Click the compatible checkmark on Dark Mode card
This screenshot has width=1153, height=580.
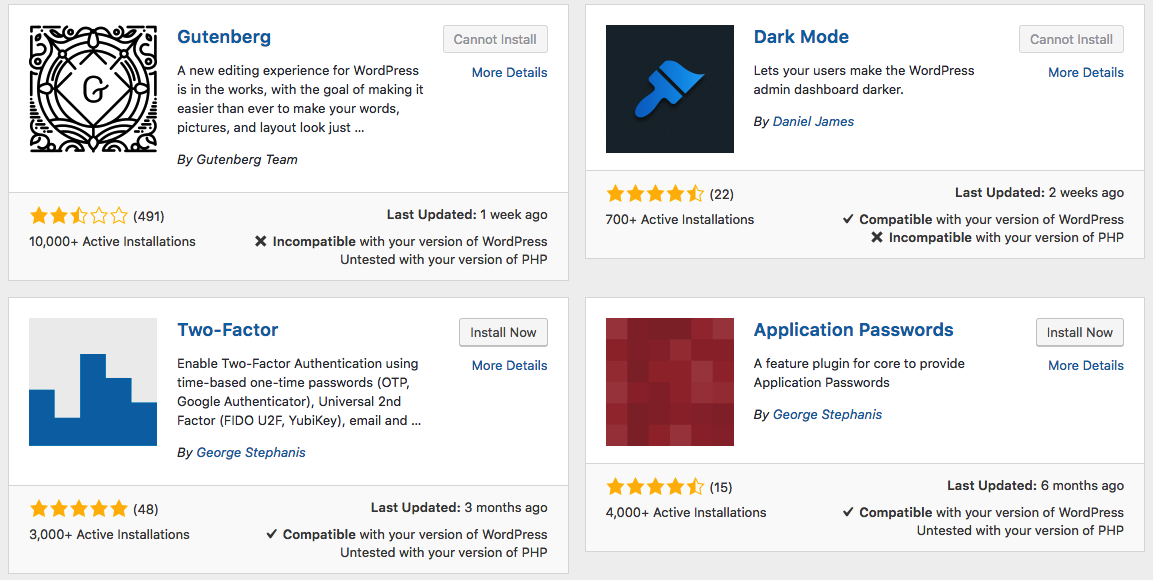pos(848,219)
